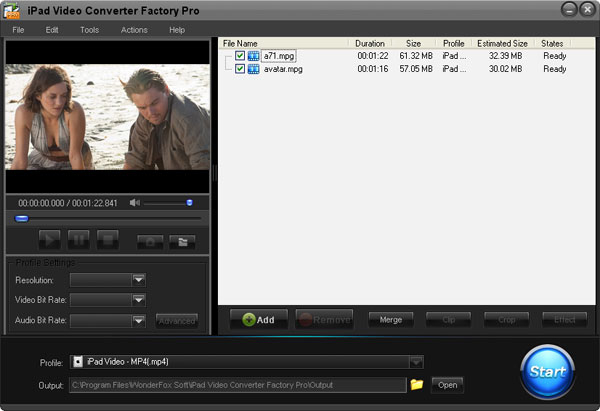Uncheck the avatar.mpg file checkbox

point(240,69)
